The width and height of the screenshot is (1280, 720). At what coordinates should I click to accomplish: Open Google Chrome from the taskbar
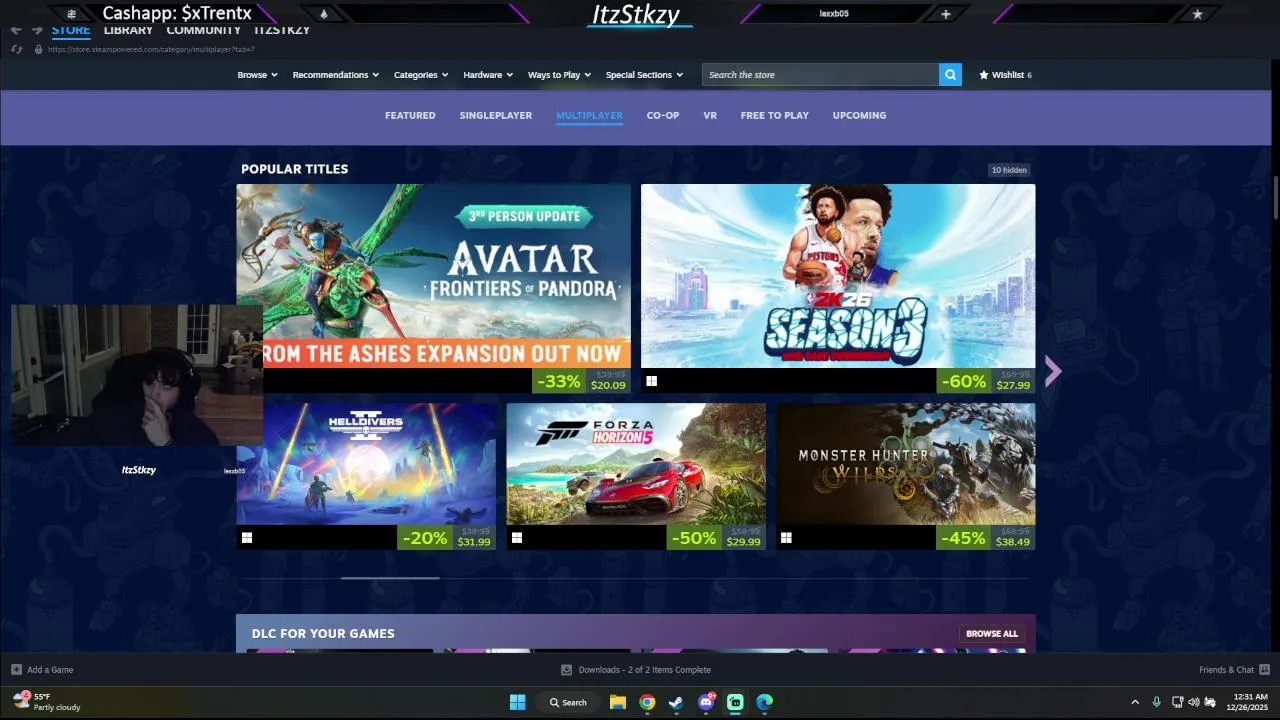click(647, 702)
